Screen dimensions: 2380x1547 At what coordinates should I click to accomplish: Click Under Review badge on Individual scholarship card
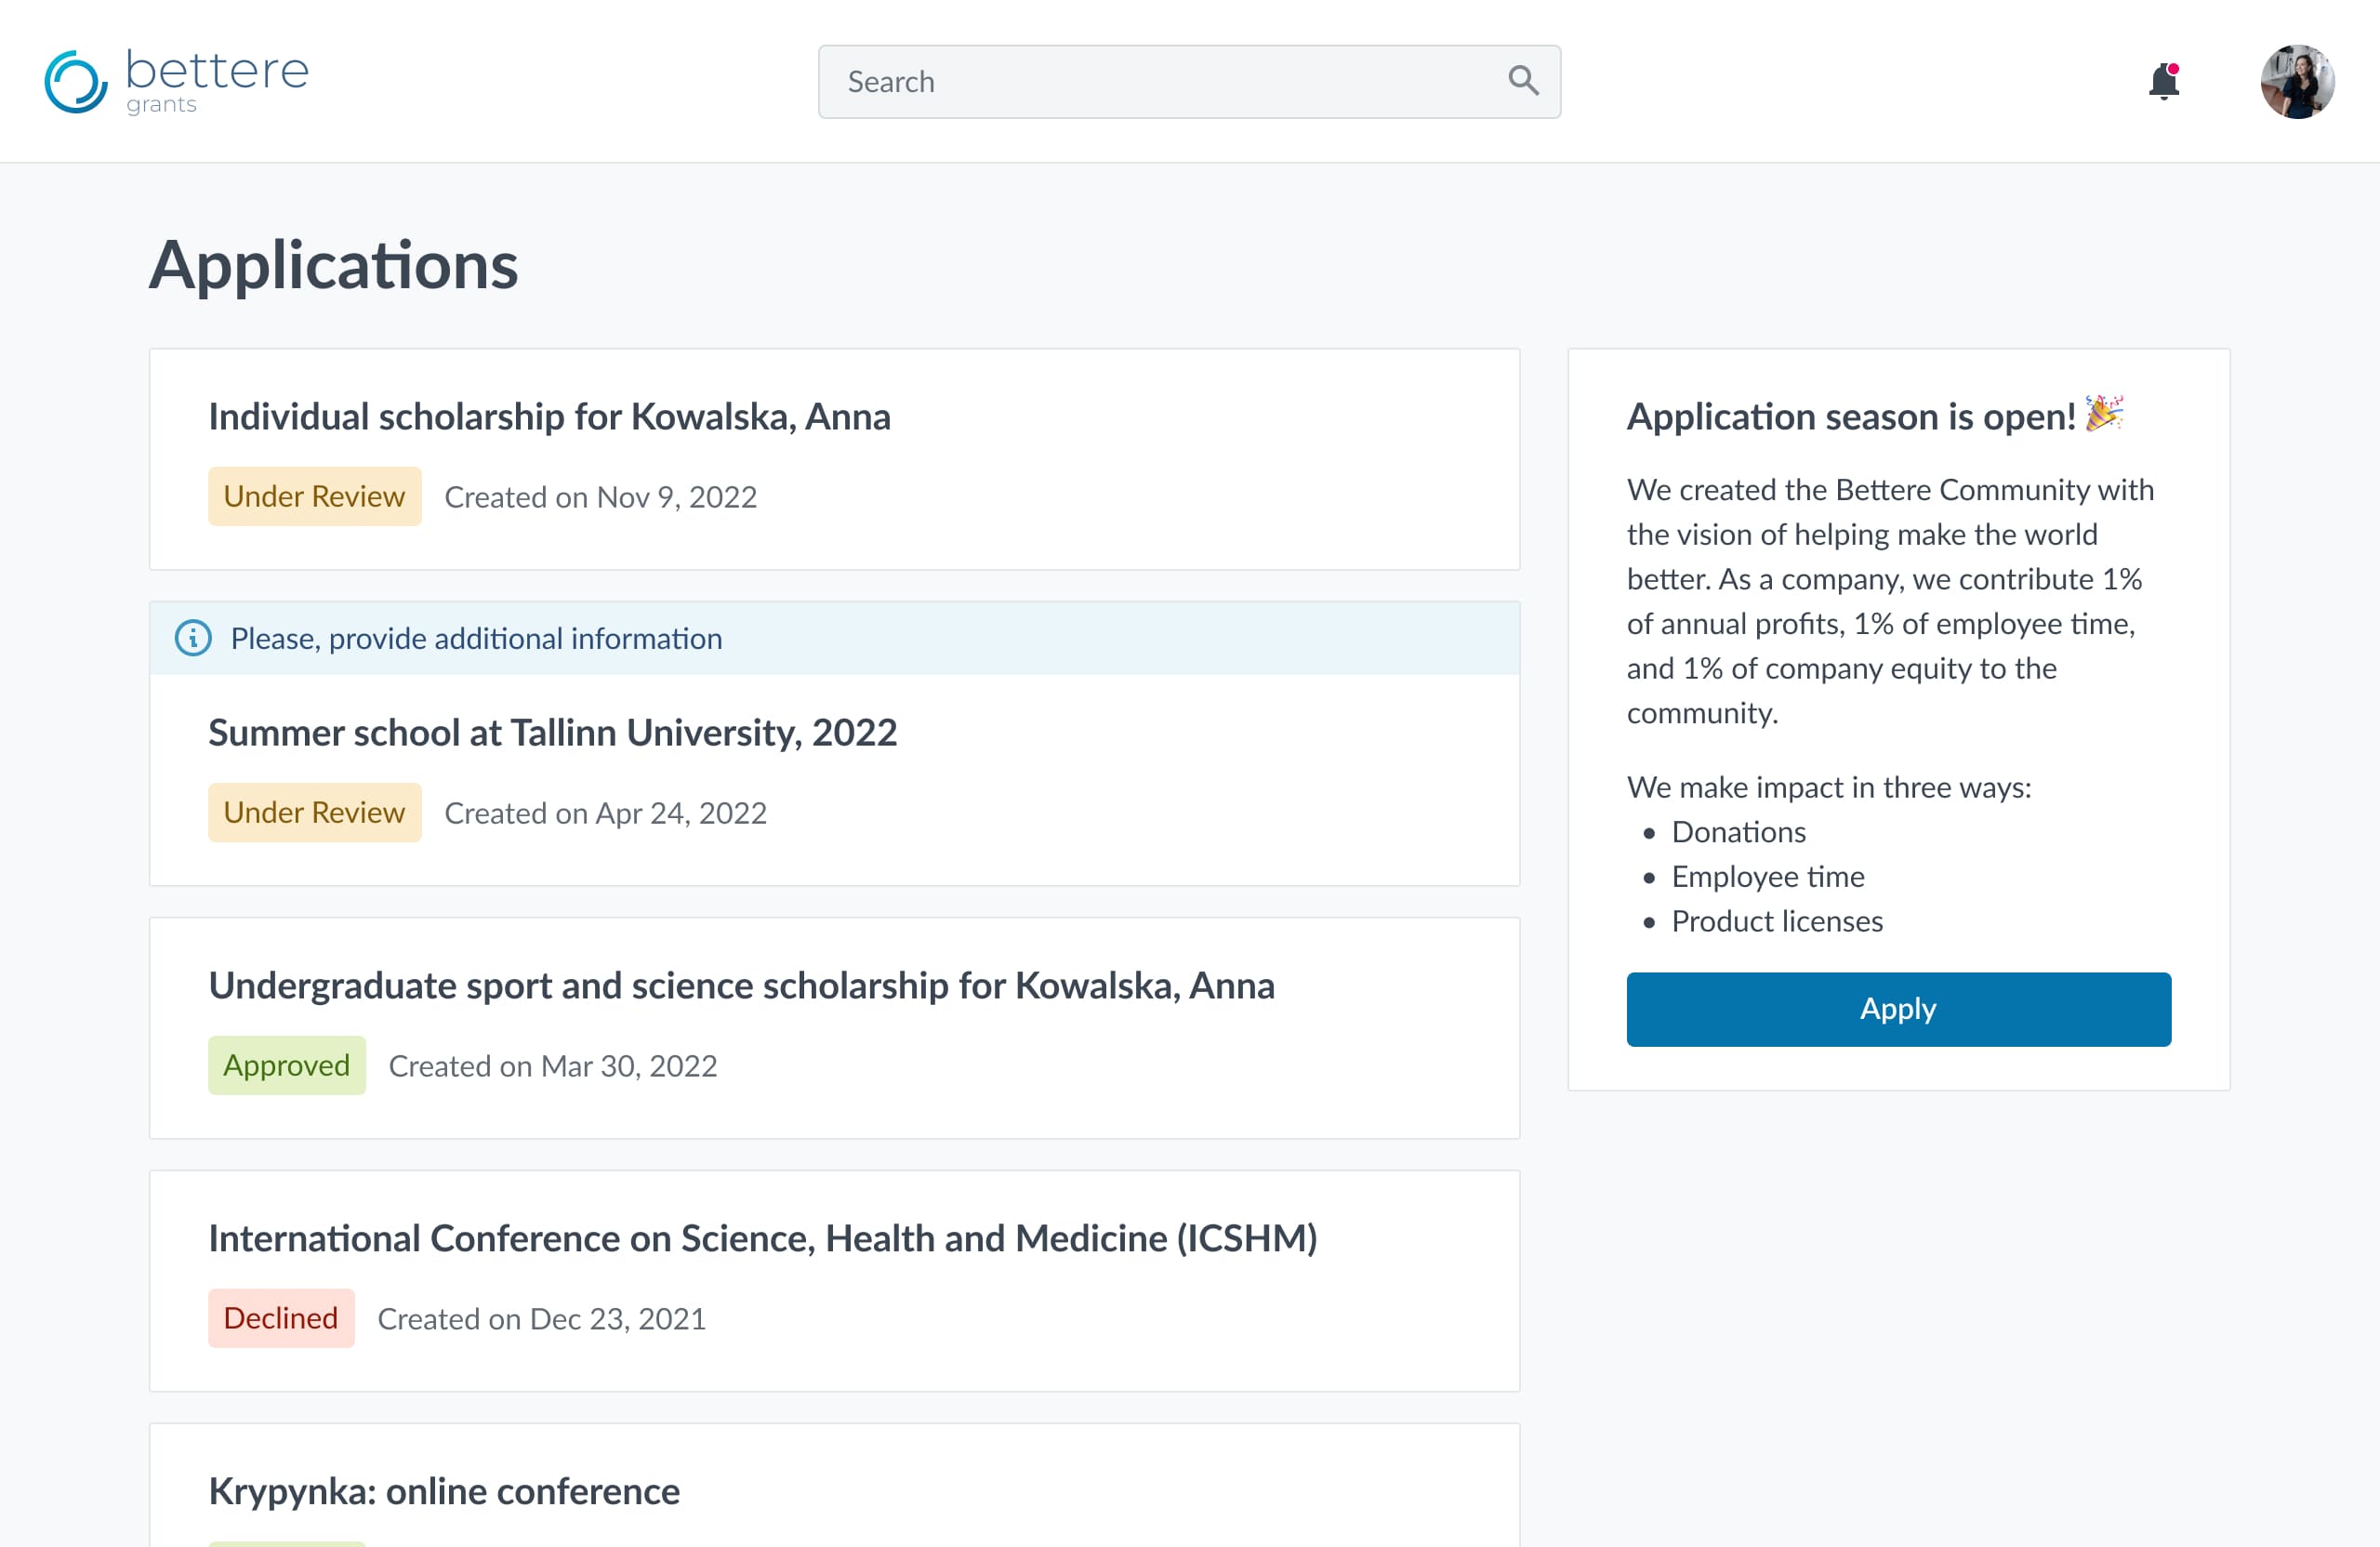click(314, 496)
